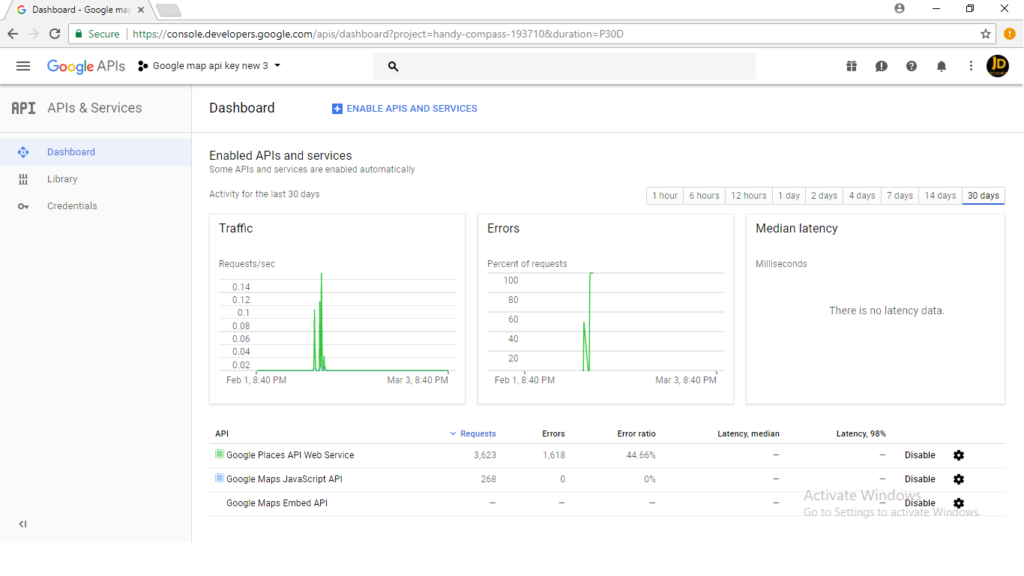Select the 6 hours time range
The width and height of the screenshot is (1024, 576).
point(704,196)
